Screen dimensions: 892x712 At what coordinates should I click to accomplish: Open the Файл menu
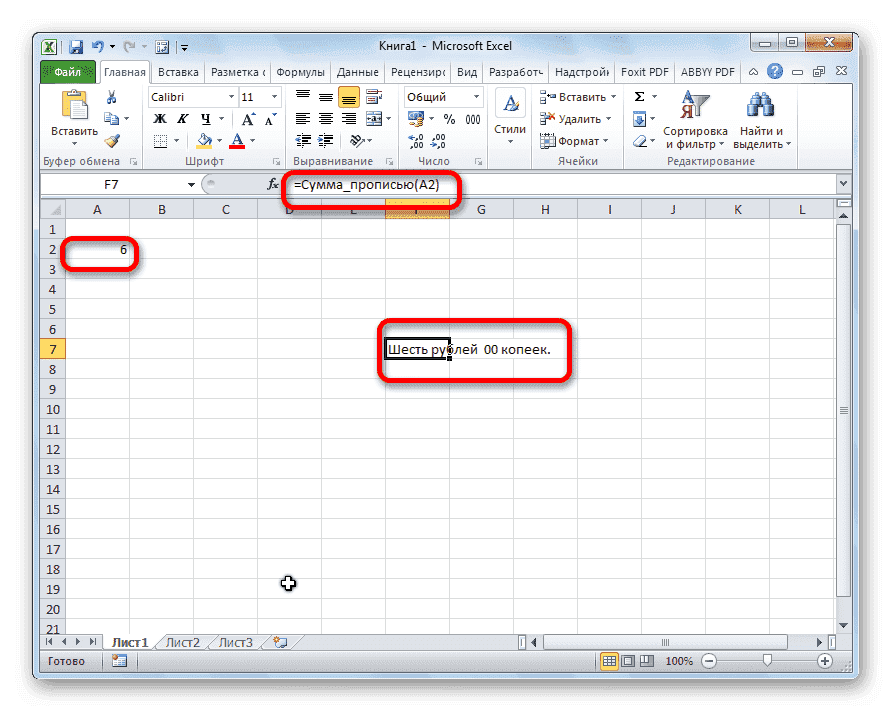pos(67,71)
